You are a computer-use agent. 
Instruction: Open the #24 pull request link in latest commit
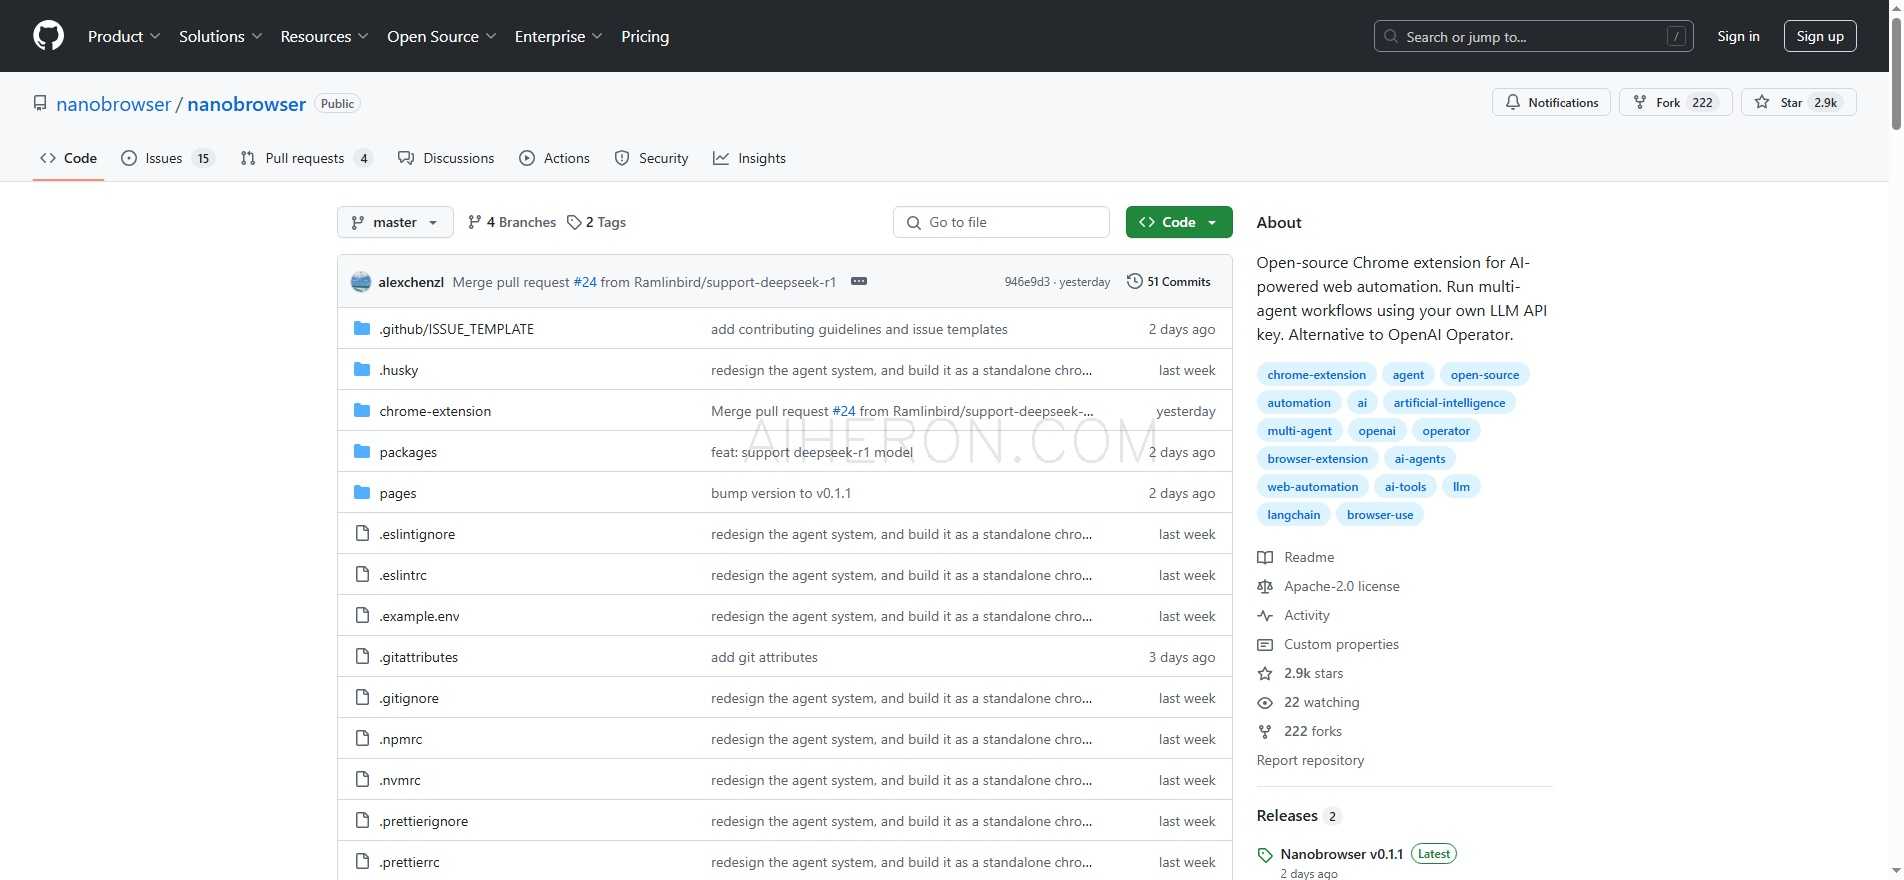tap(585, 282)
